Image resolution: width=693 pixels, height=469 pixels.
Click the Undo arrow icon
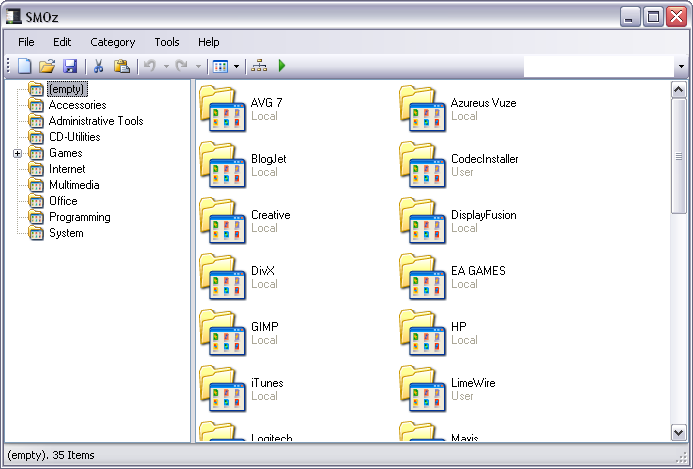coord(150,66)
